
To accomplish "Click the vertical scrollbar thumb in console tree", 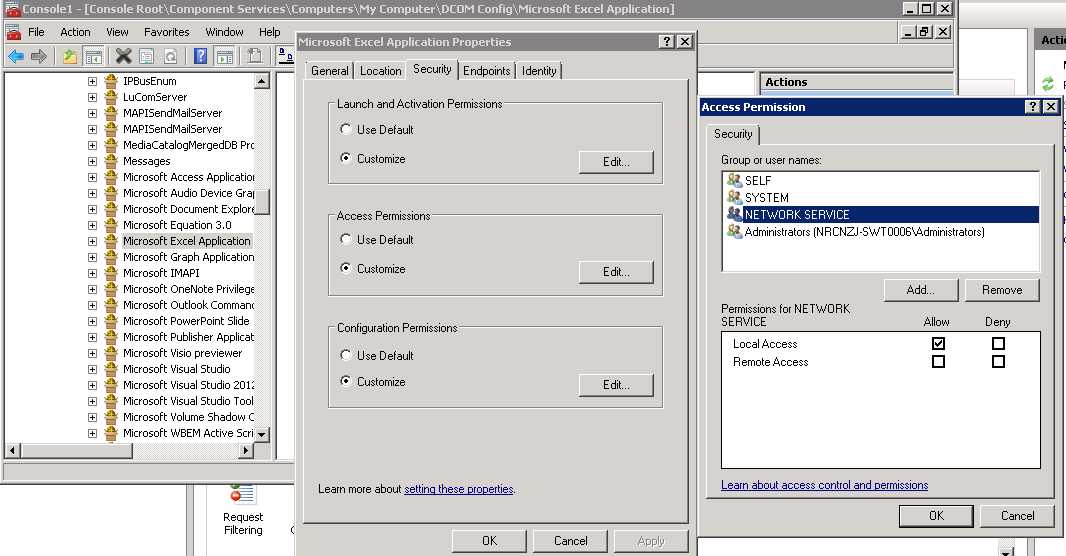I will [262, 201].
